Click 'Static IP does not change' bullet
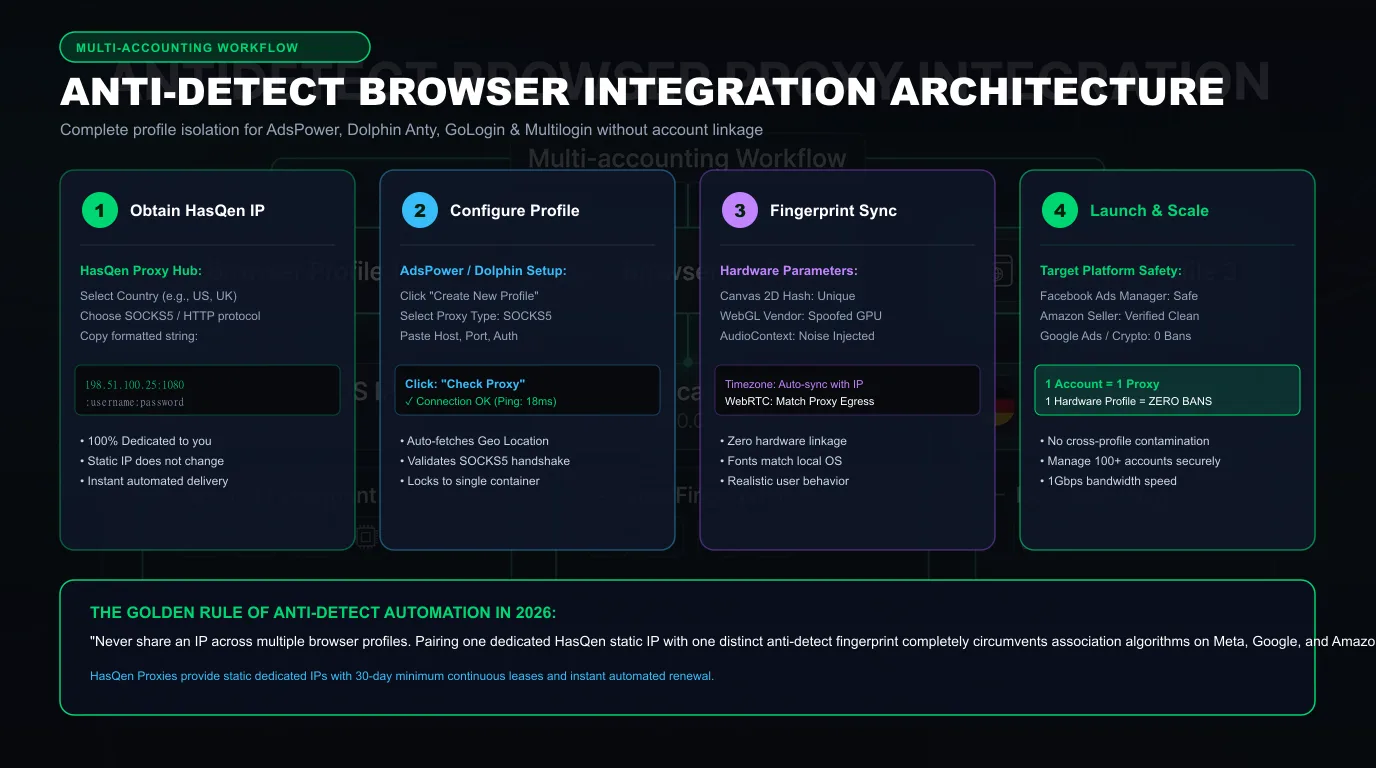1376x768 pixels. [152, 461]
